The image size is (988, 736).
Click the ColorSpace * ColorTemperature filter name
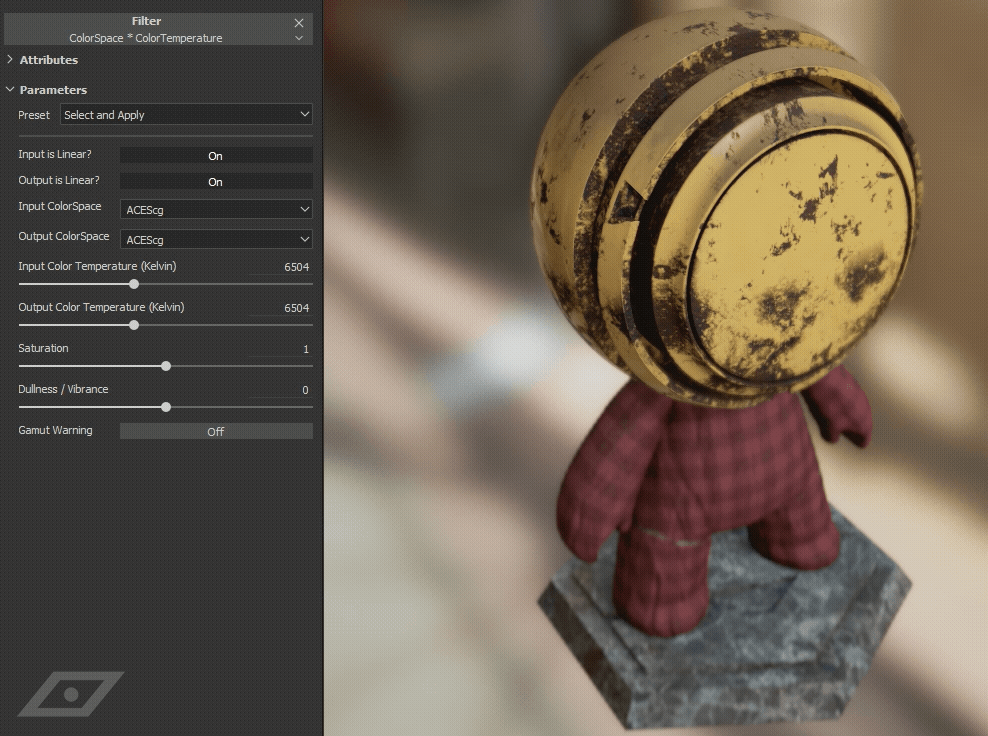pyautogui.click(x=146, y=38)
